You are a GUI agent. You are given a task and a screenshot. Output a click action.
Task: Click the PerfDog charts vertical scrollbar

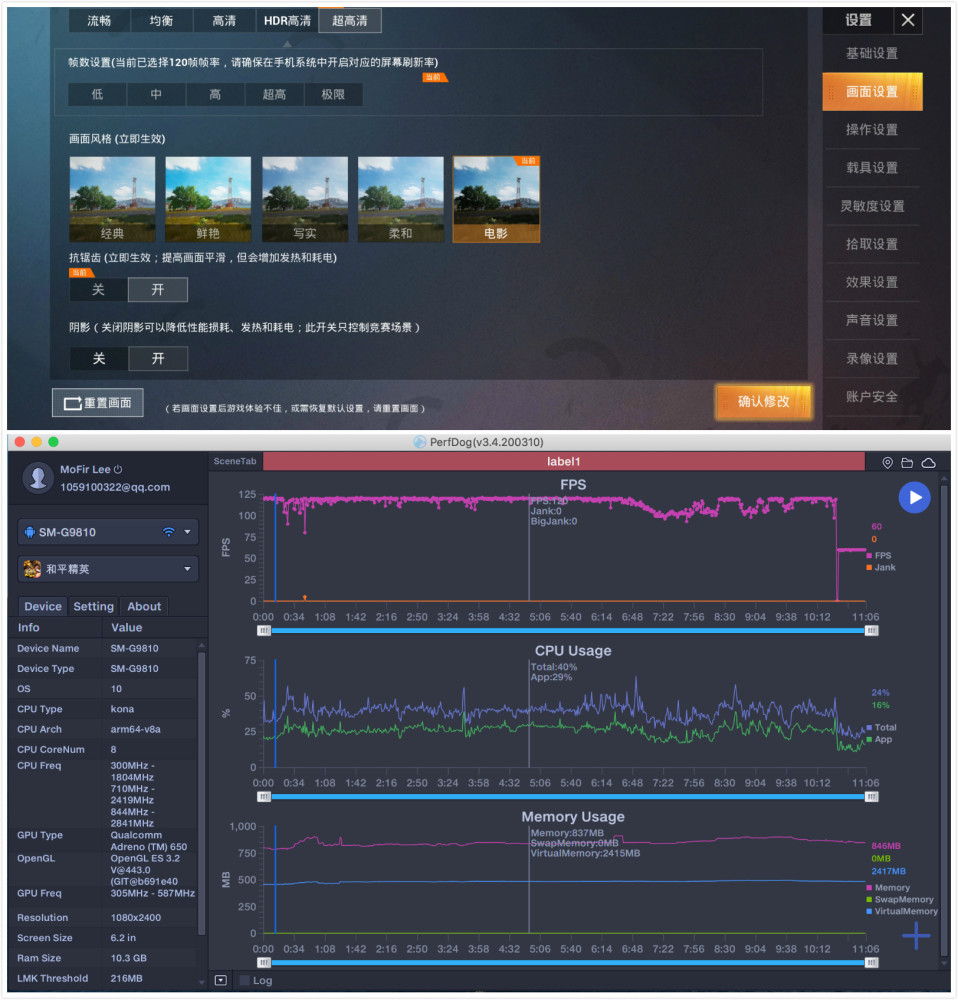(944, 721)
